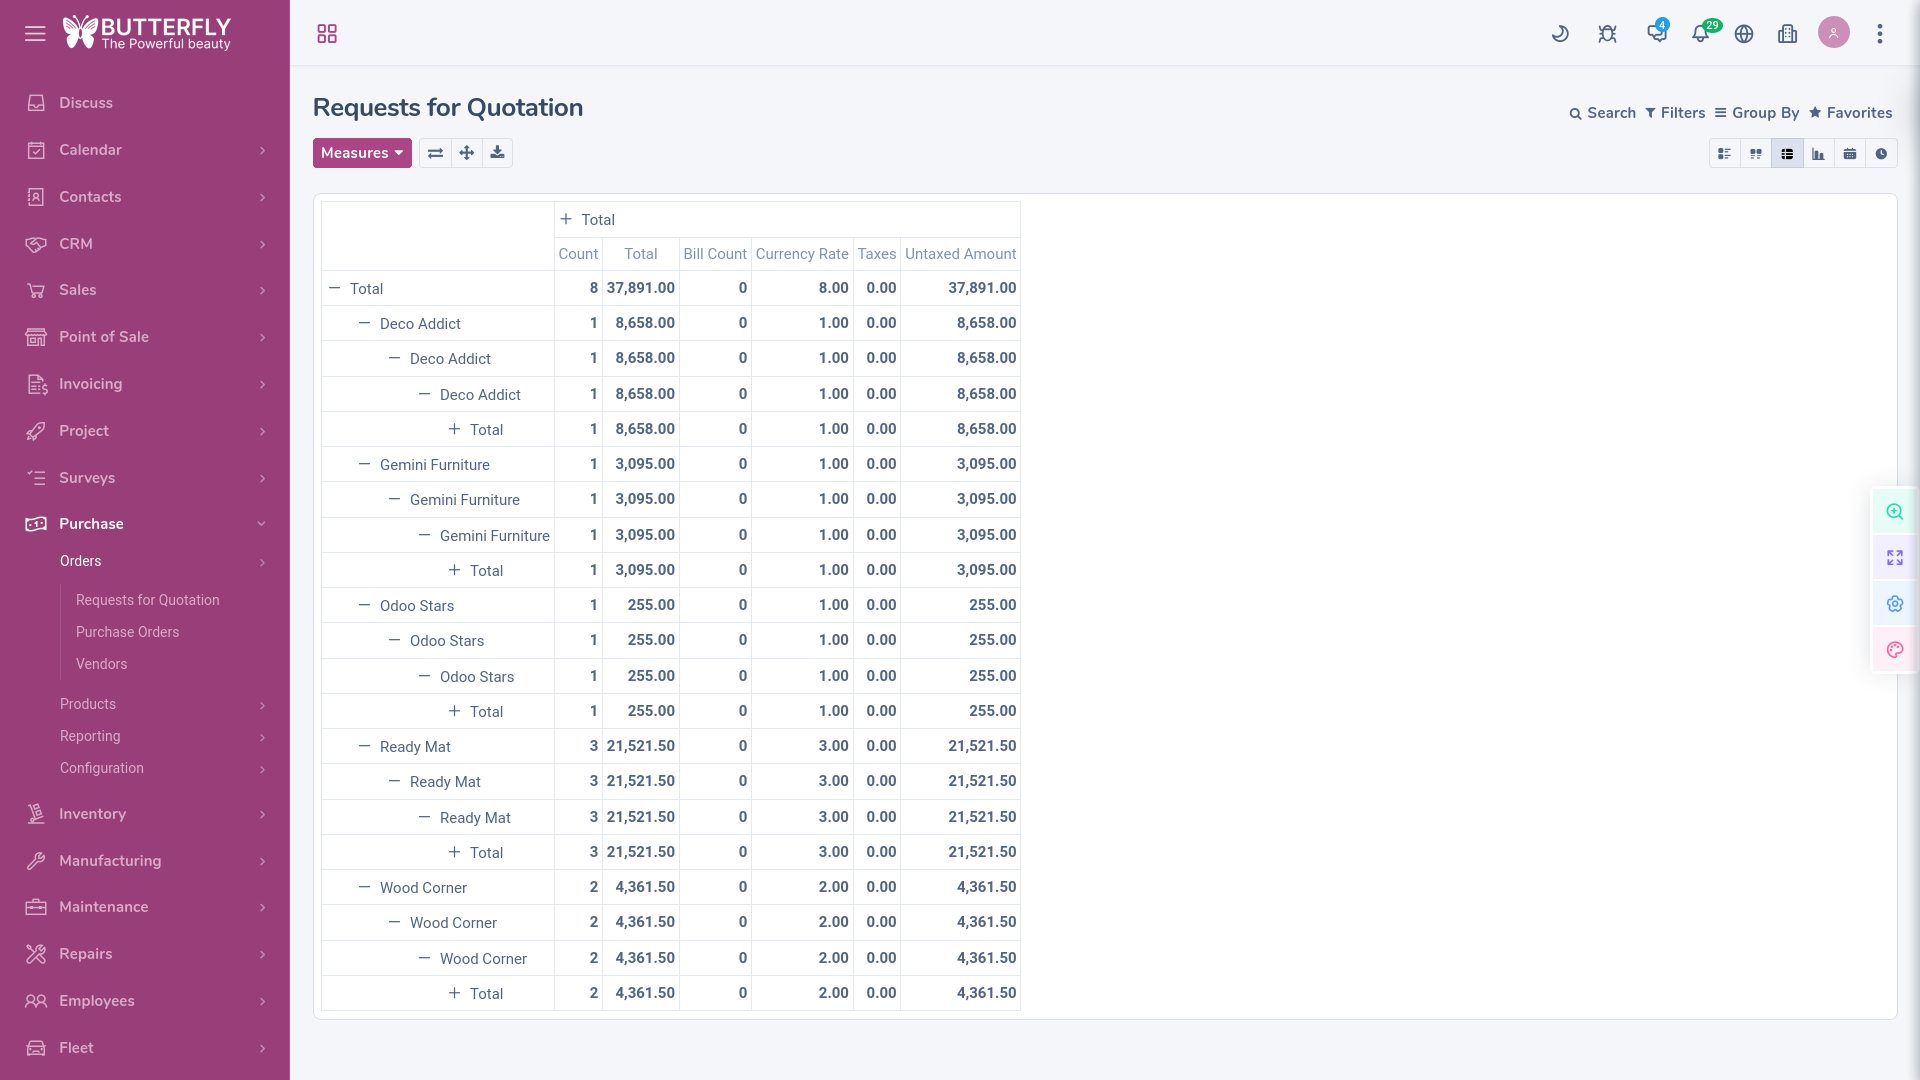Click the 37,891.00 Total cell
Screen dimensions: 1920x1080
pos(641,288)
